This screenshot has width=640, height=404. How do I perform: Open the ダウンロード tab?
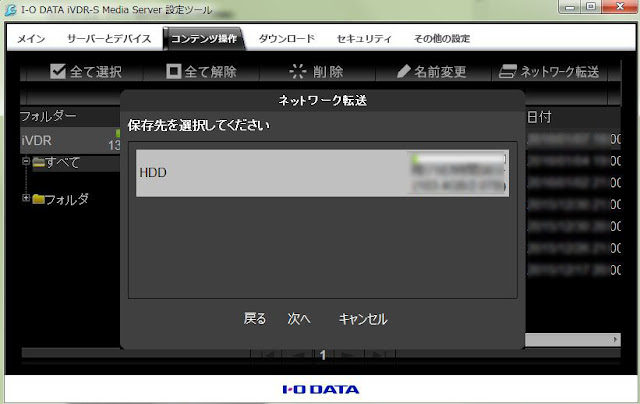click(287, 39)
